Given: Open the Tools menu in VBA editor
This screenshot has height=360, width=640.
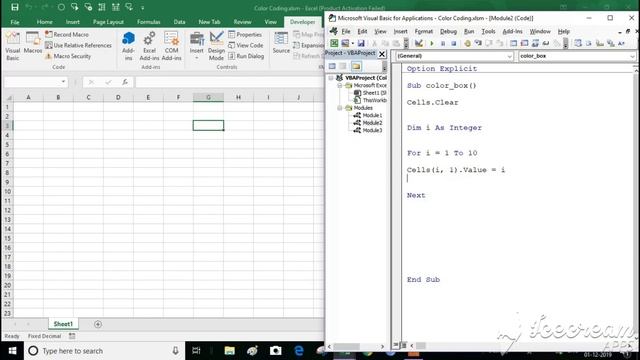Looking at the screenshot, I should (x=488, y=31).
